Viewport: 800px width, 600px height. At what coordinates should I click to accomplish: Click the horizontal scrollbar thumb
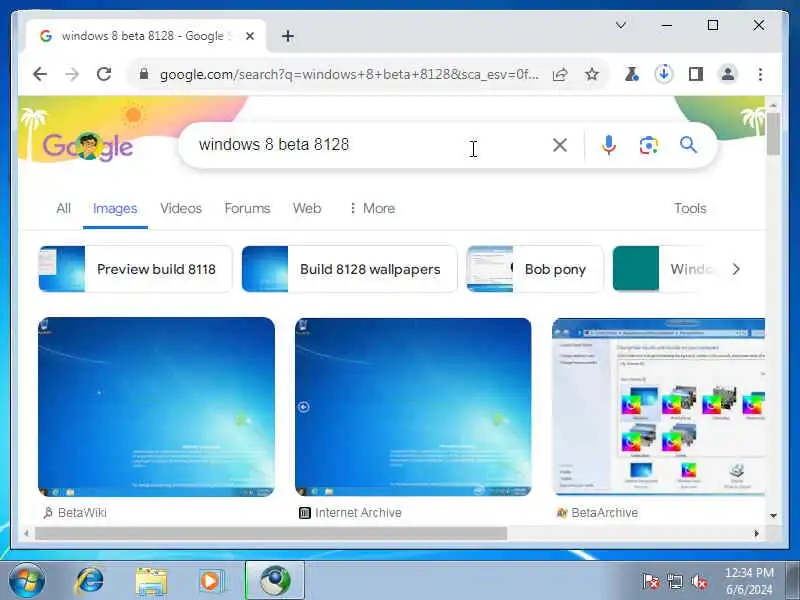[x=270, y=533]
